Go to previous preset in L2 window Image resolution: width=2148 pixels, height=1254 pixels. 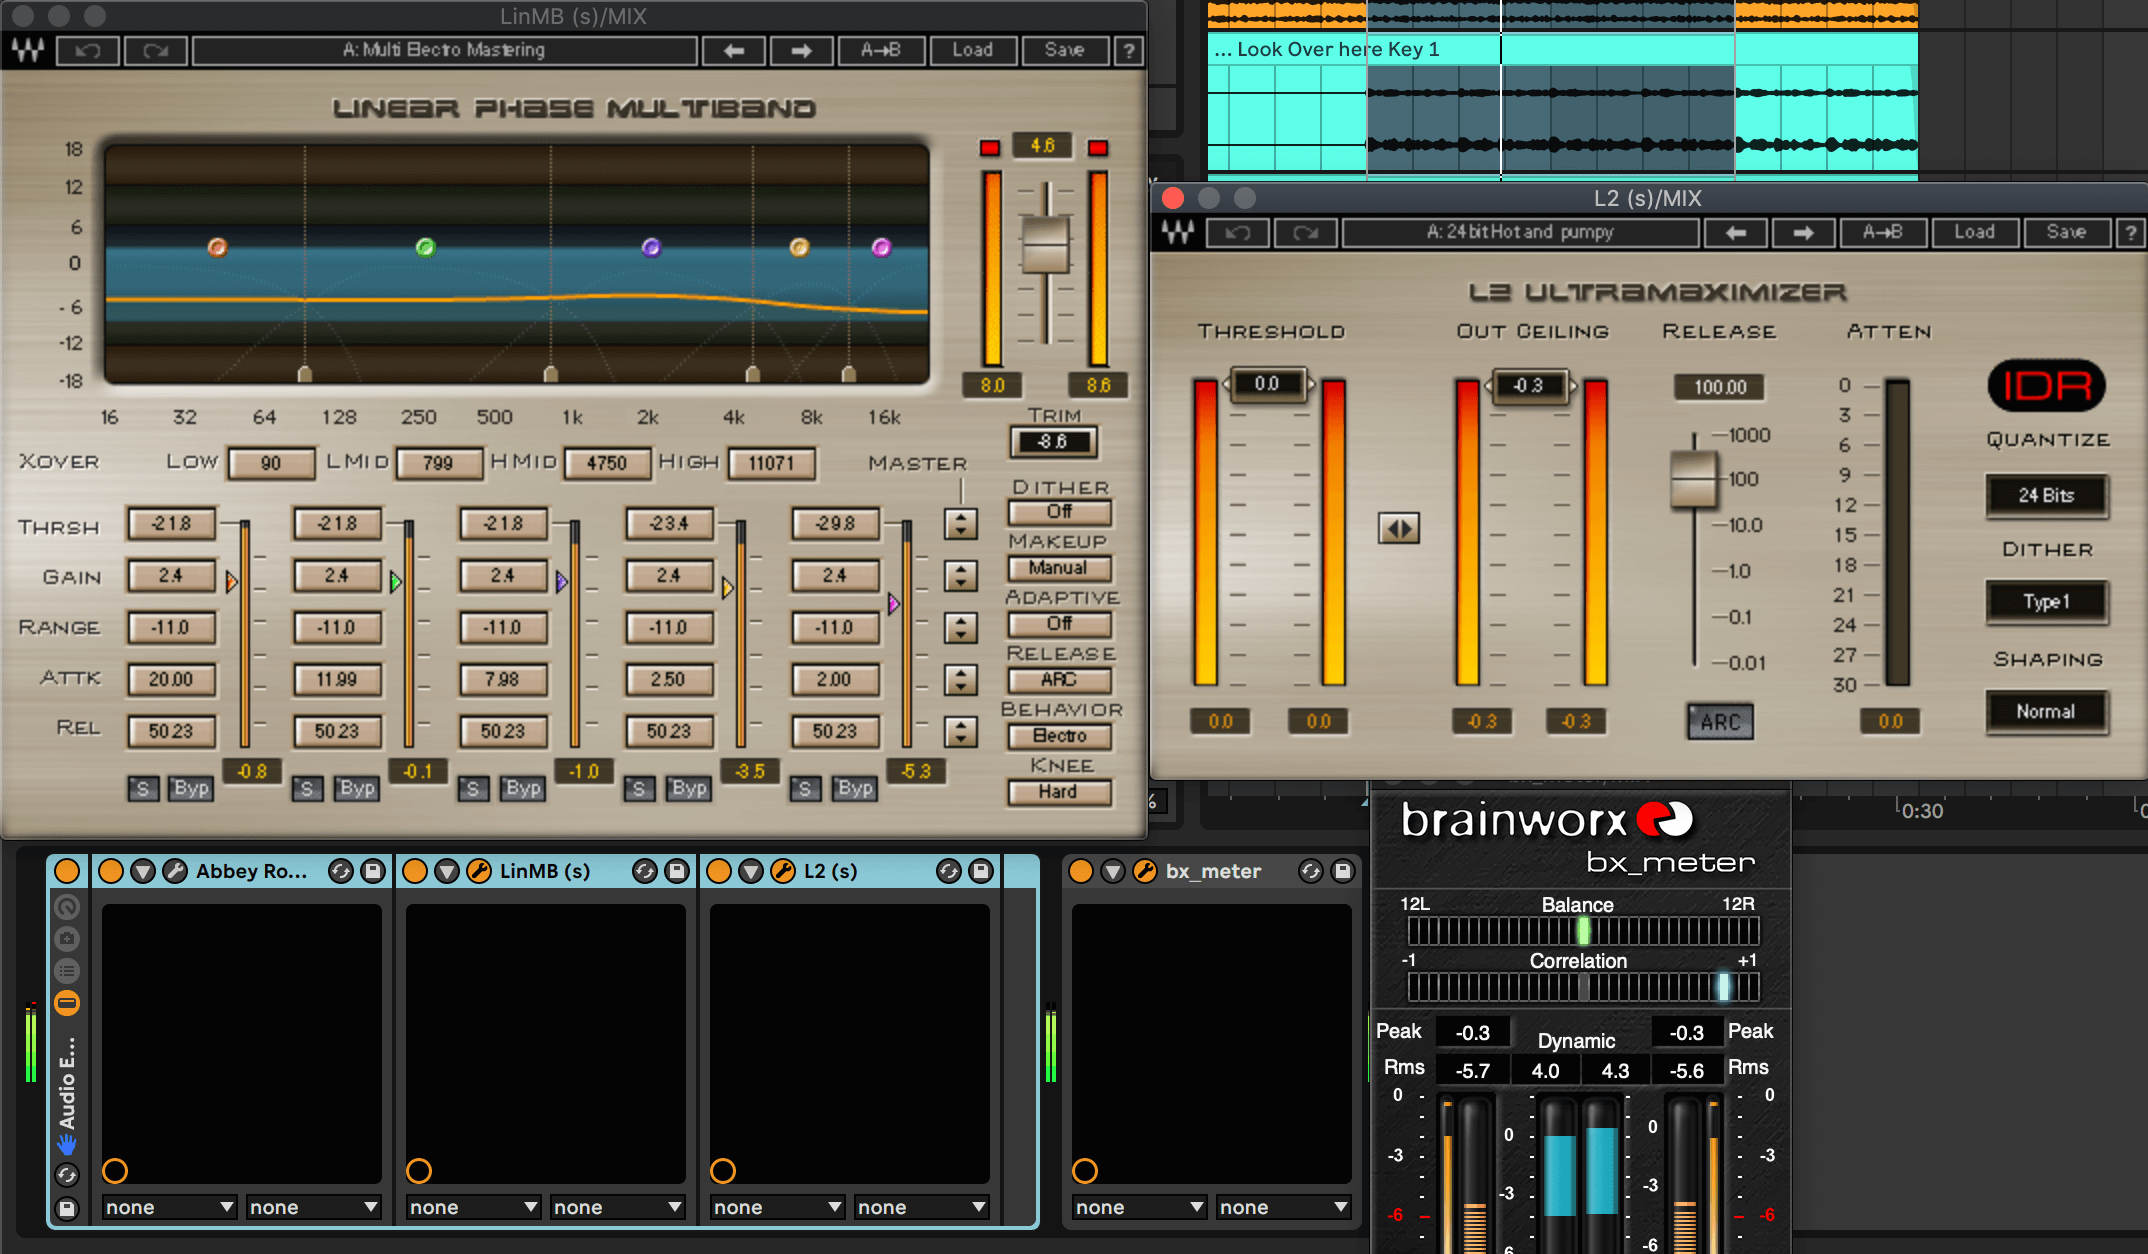click(x=1735, y=233)
